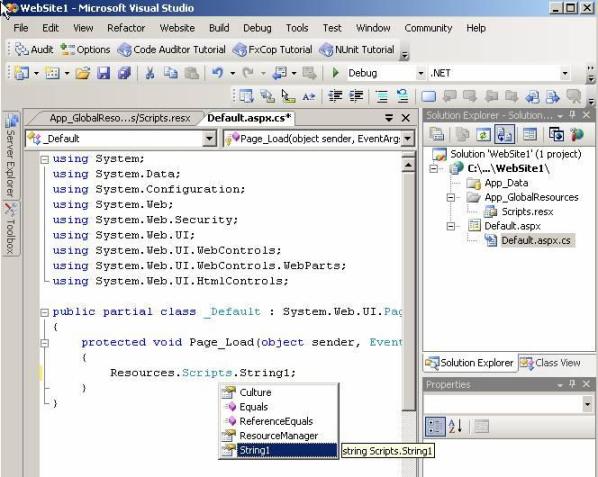The width and height of the screenshot is (598, 477).
Task: Toggle auto-hide pin on Properties panel
Action: coord(572,384)
